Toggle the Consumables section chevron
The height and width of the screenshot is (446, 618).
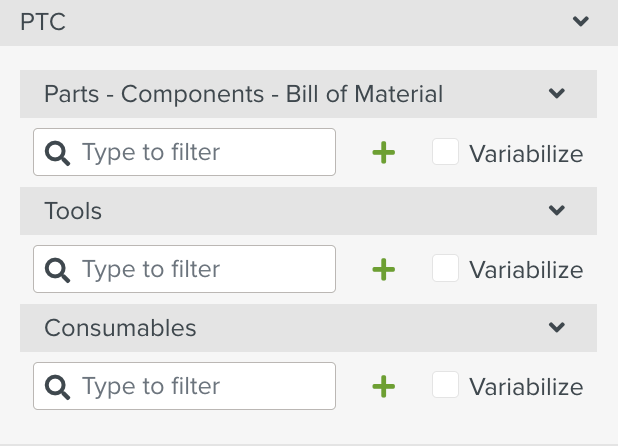point(557,328)
